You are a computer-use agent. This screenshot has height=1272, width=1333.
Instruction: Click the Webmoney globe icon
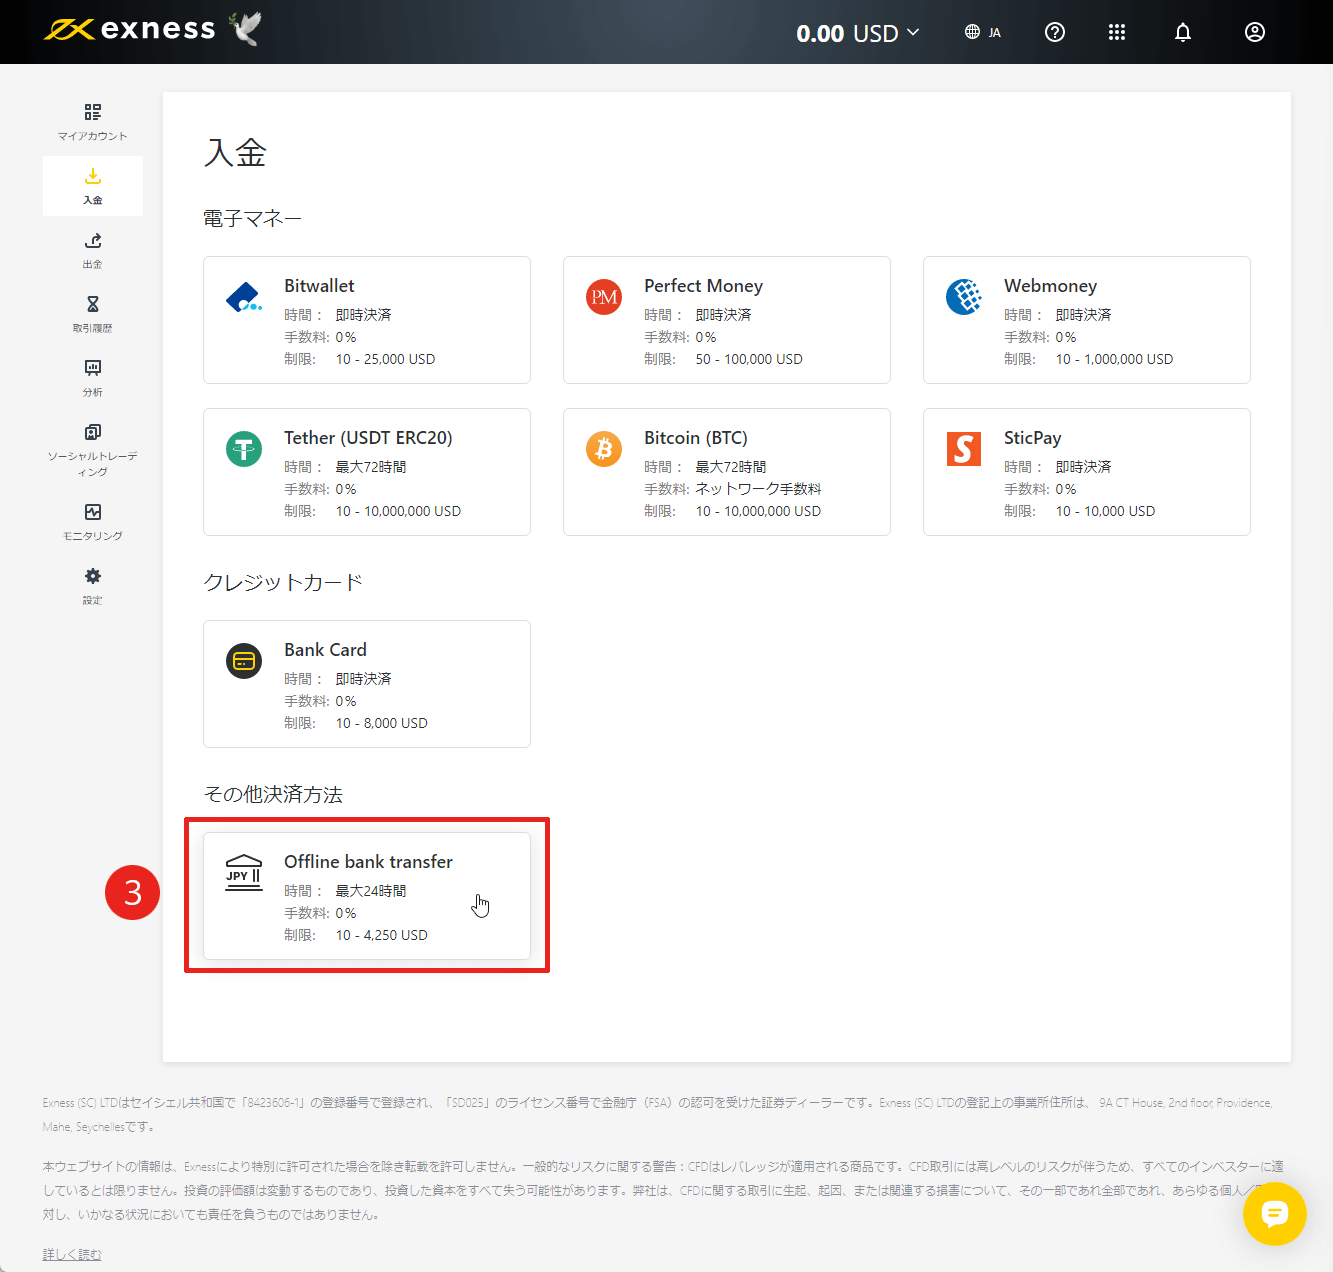(x=964, y=297)
